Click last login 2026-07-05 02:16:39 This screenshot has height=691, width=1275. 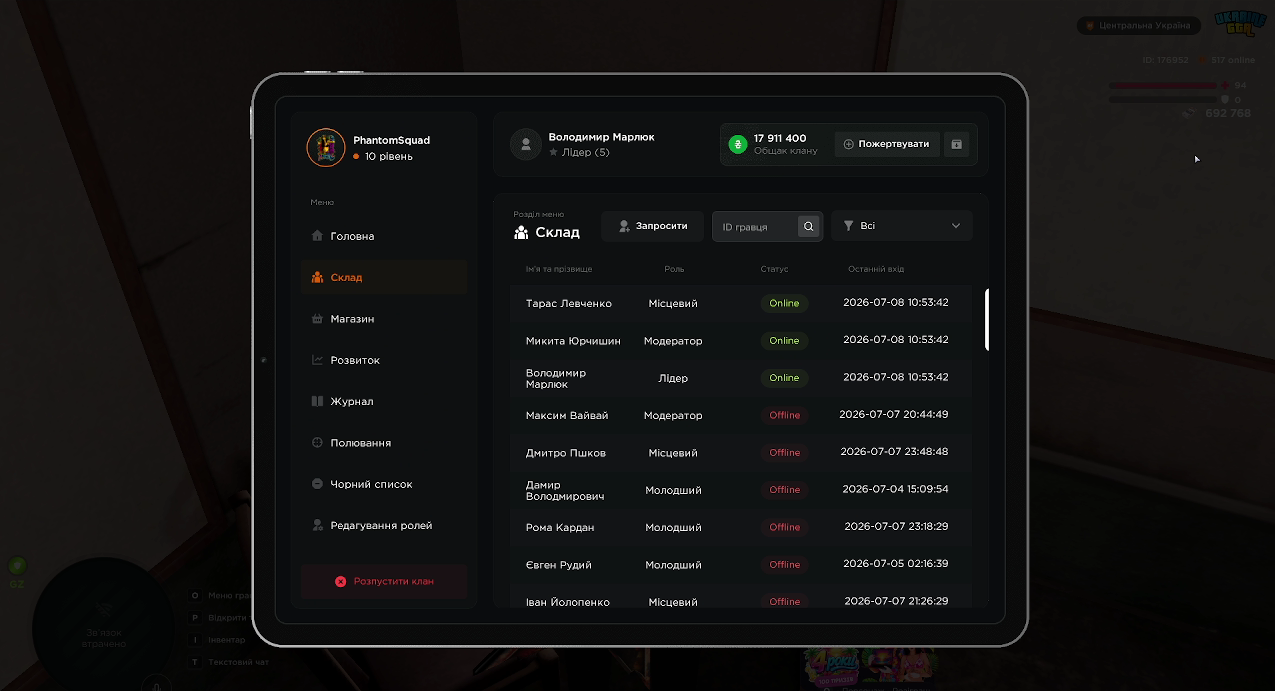click(896, 564)
